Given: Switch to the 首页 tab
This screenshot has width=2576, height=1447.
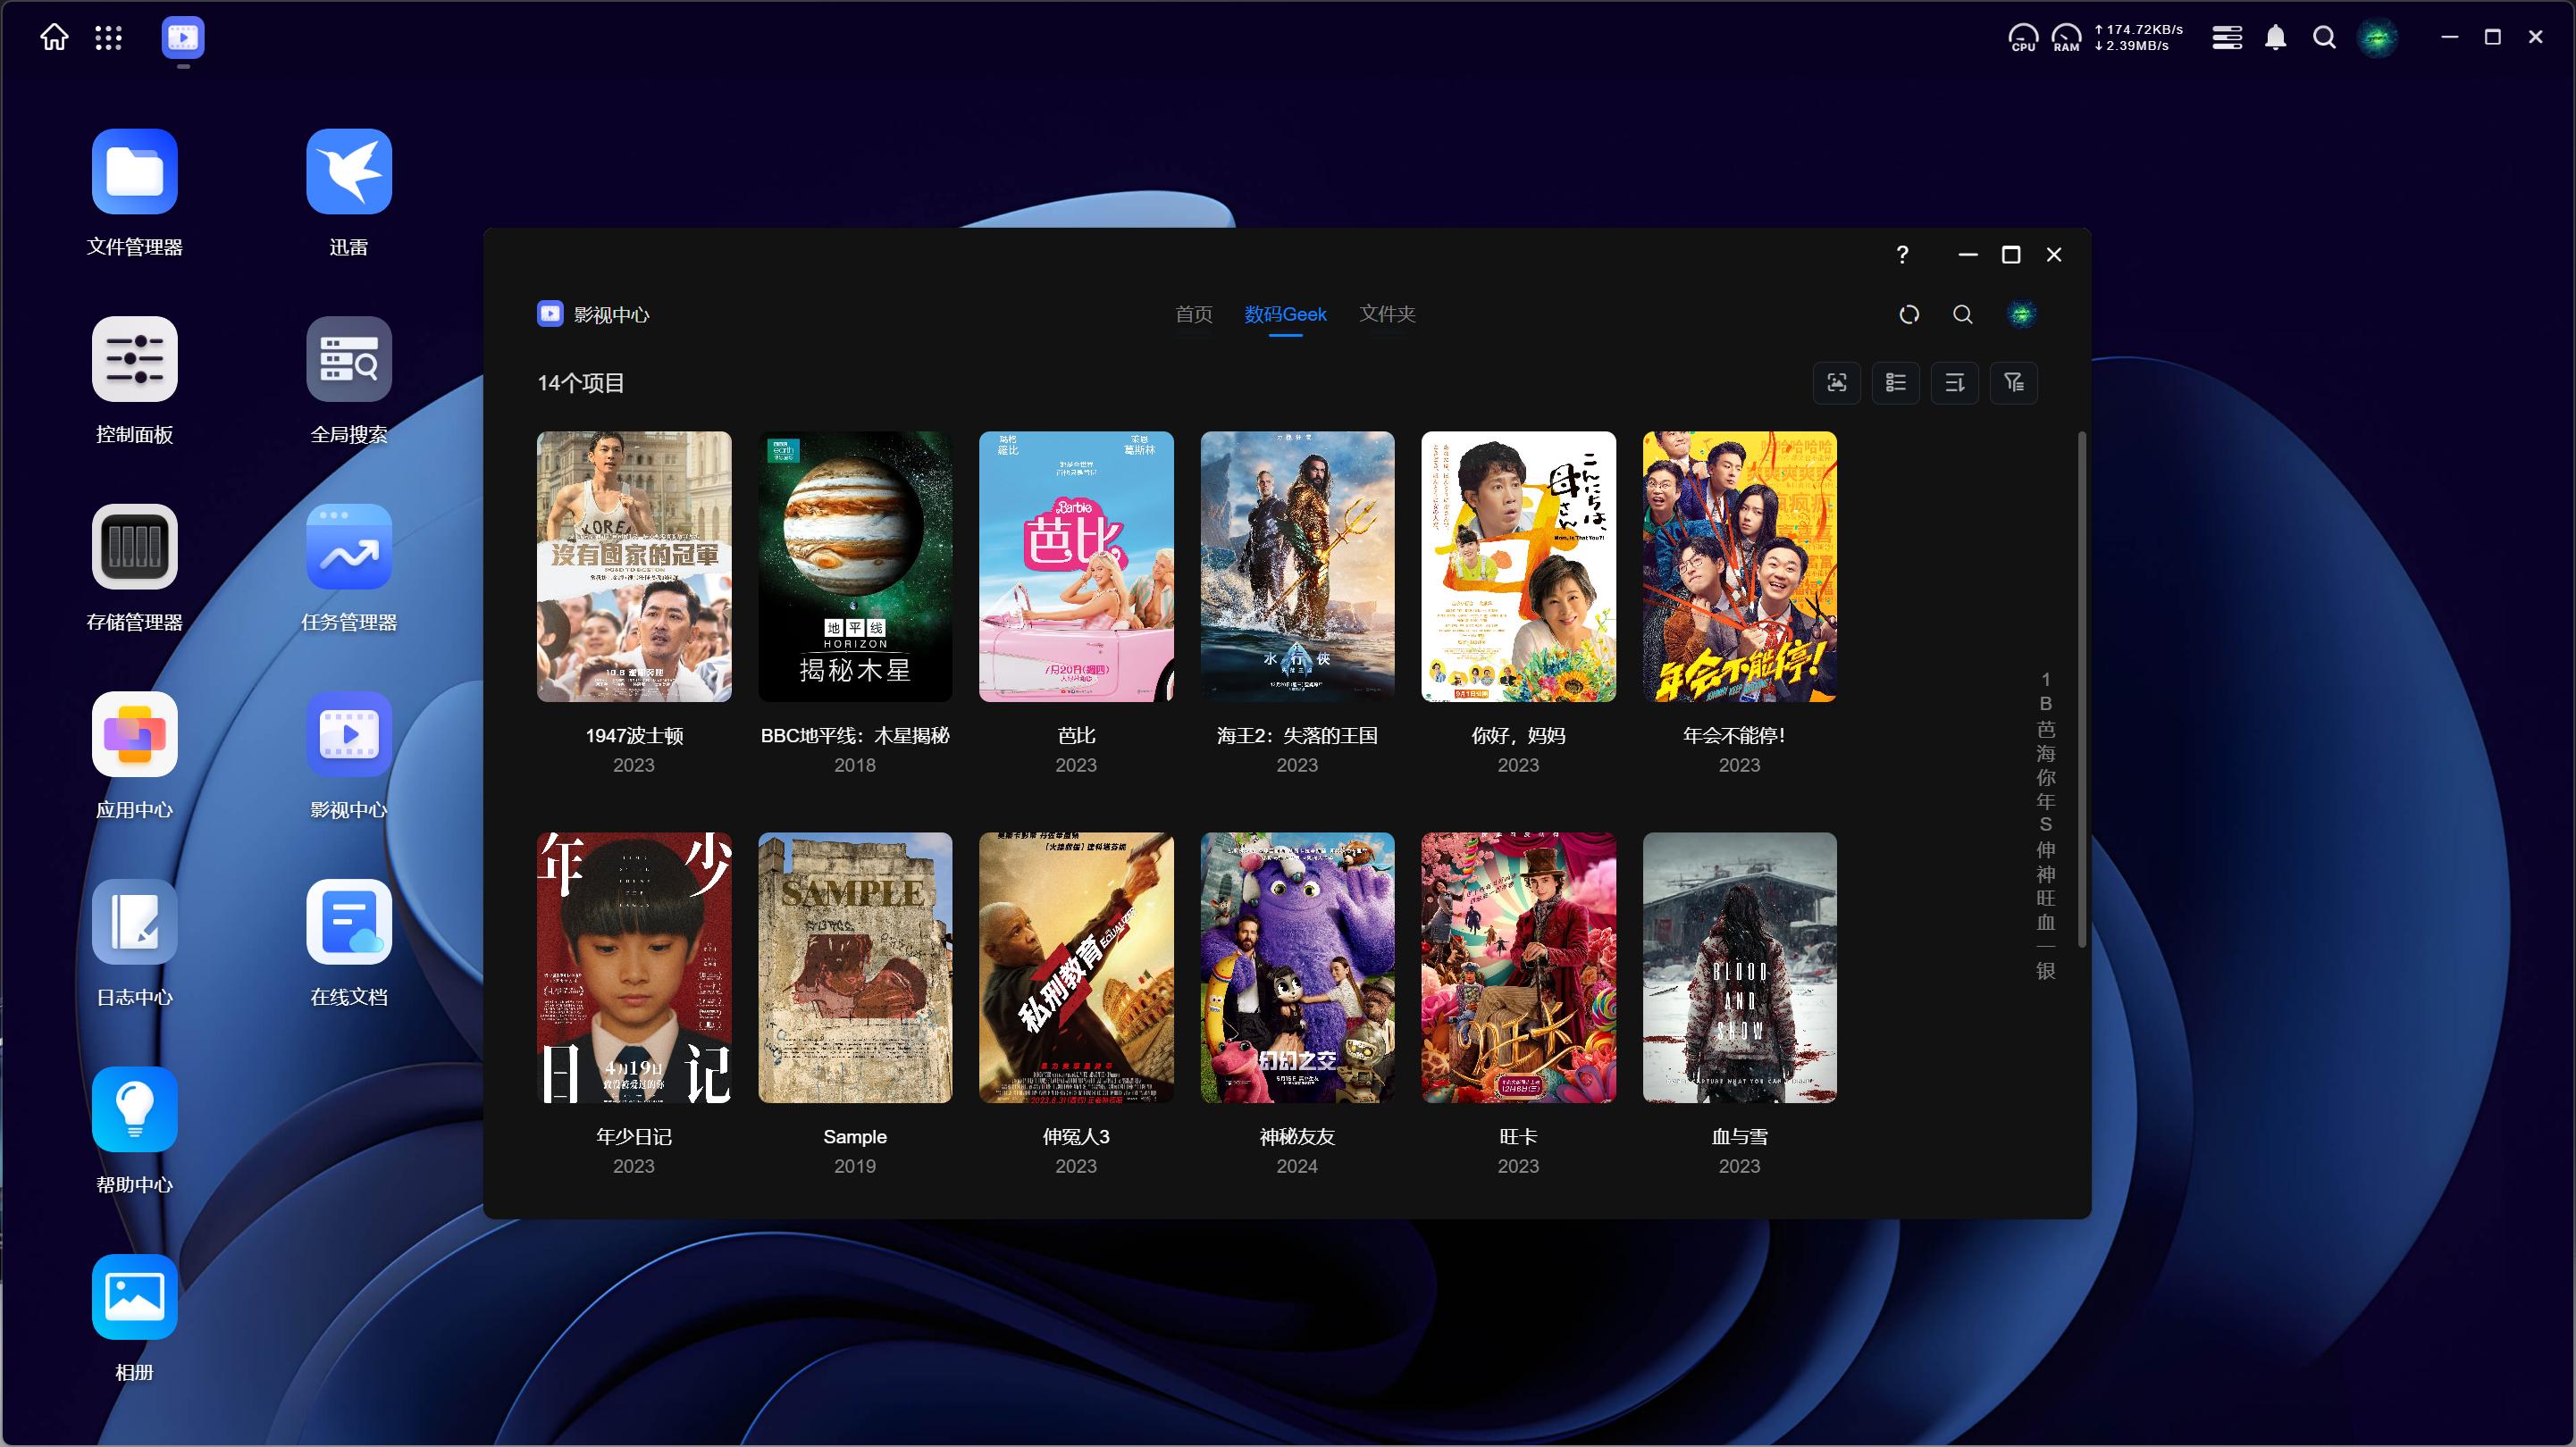Looking at the screenshot, I should coord(1194,314).
